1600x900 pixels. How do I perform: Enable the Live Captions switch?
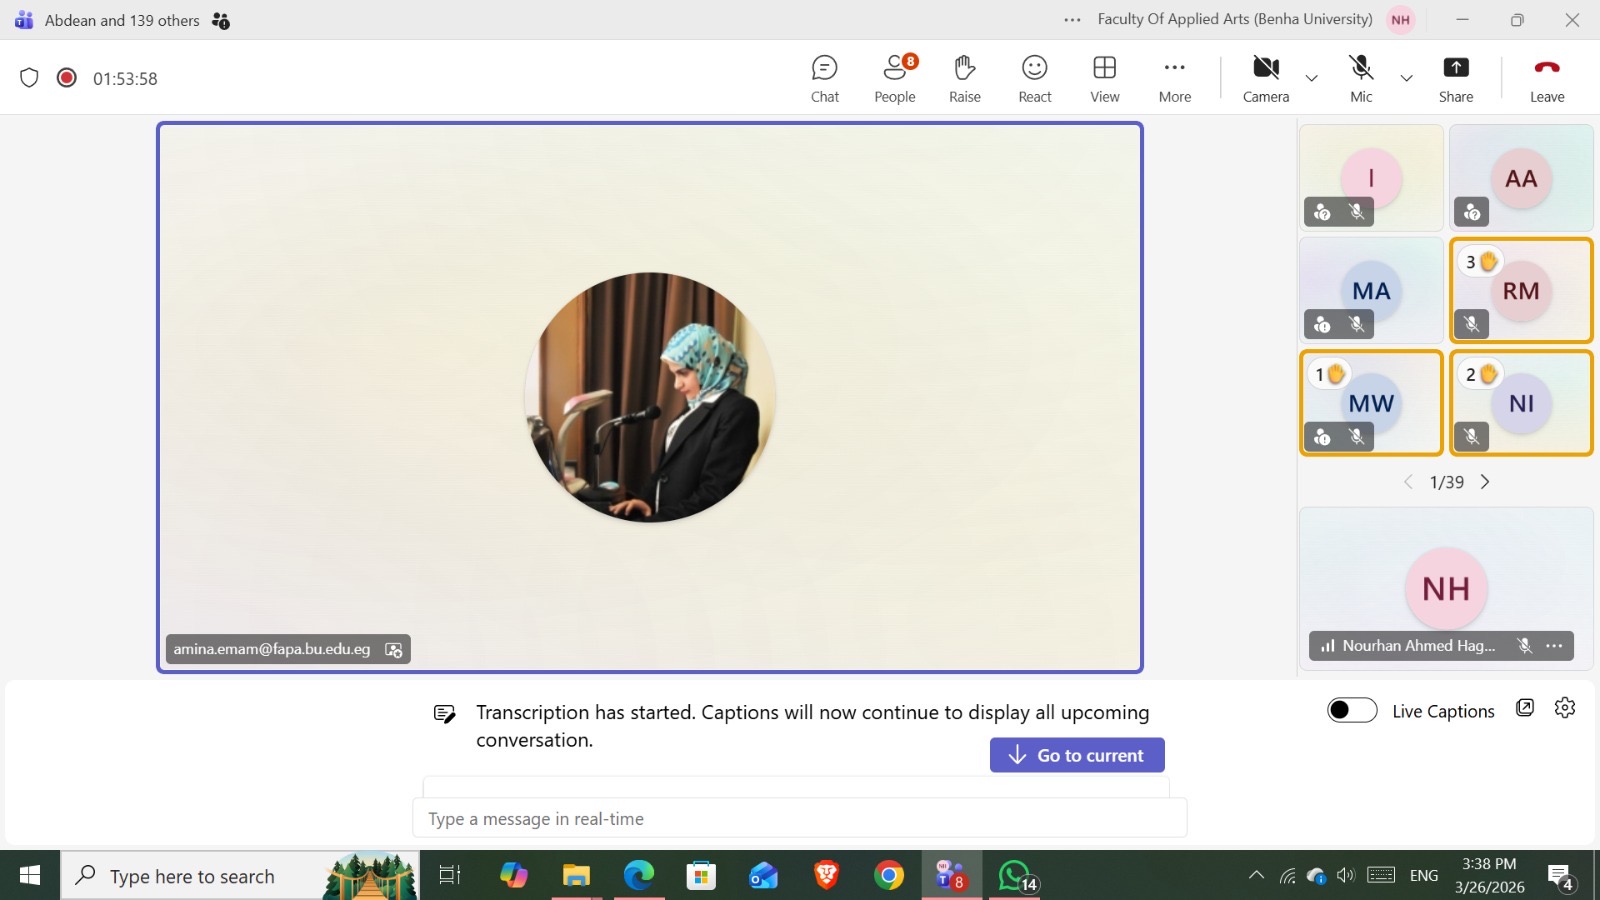pyautogui.click(x=1352, y=710)
